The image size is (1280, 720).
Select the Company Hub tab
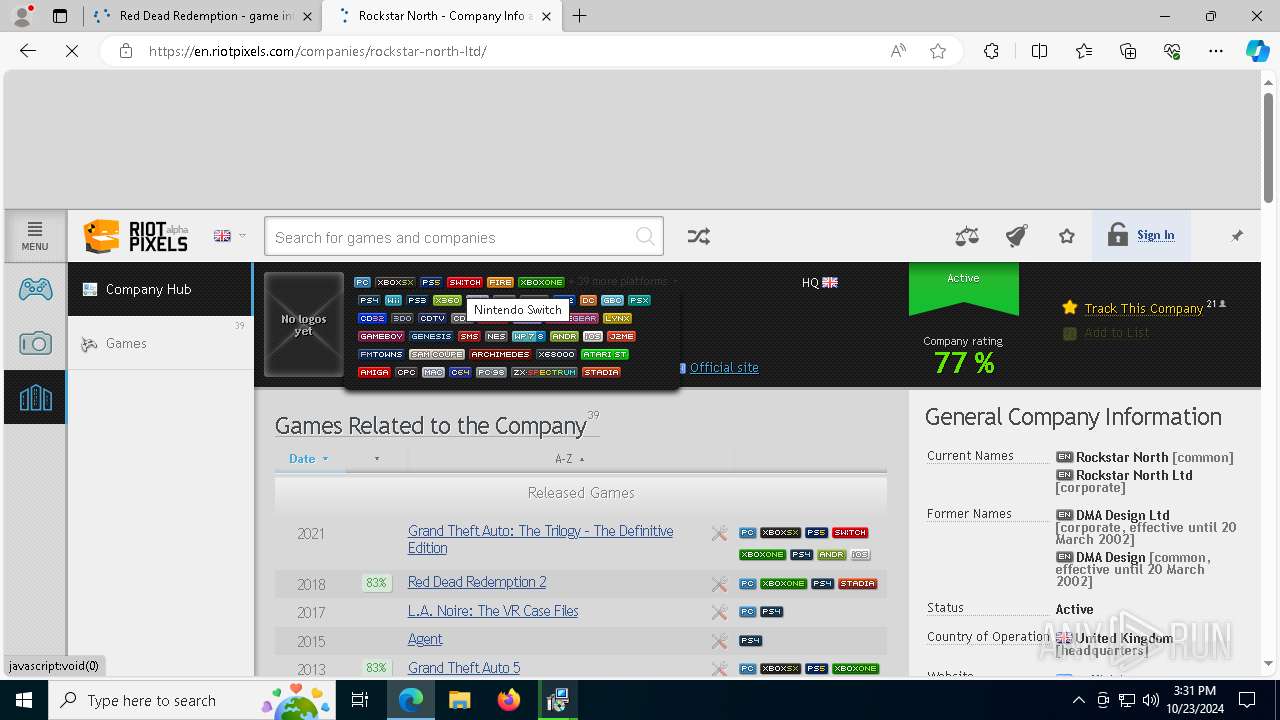160,289
